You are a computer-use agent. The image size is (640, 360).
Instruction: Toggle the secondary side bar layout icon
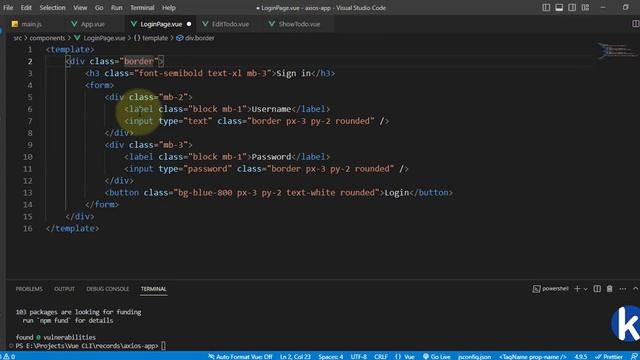[x=572, y=7]
